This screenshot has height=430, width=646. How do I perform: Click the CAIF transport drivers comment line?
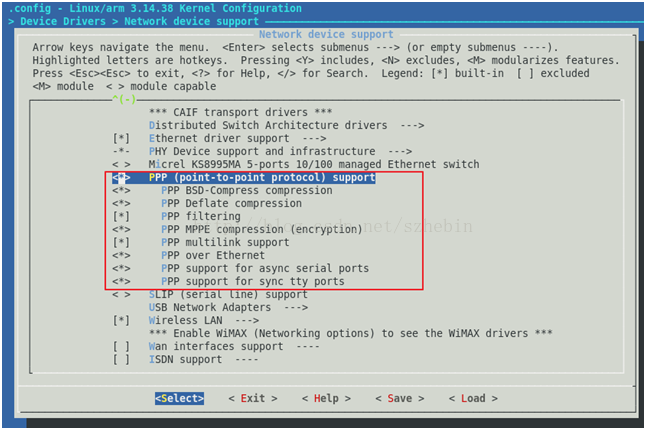[241, 112]
